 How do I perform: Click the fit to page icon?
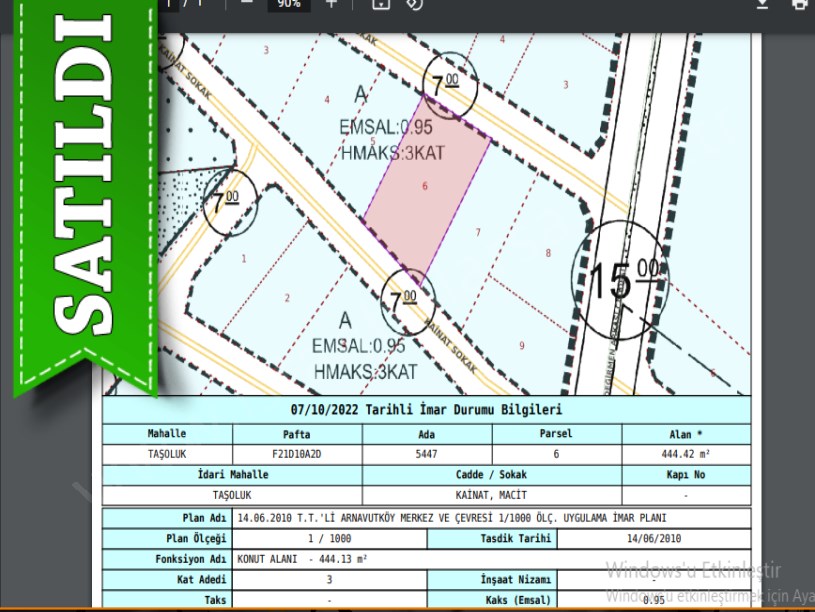click(380, 4)
